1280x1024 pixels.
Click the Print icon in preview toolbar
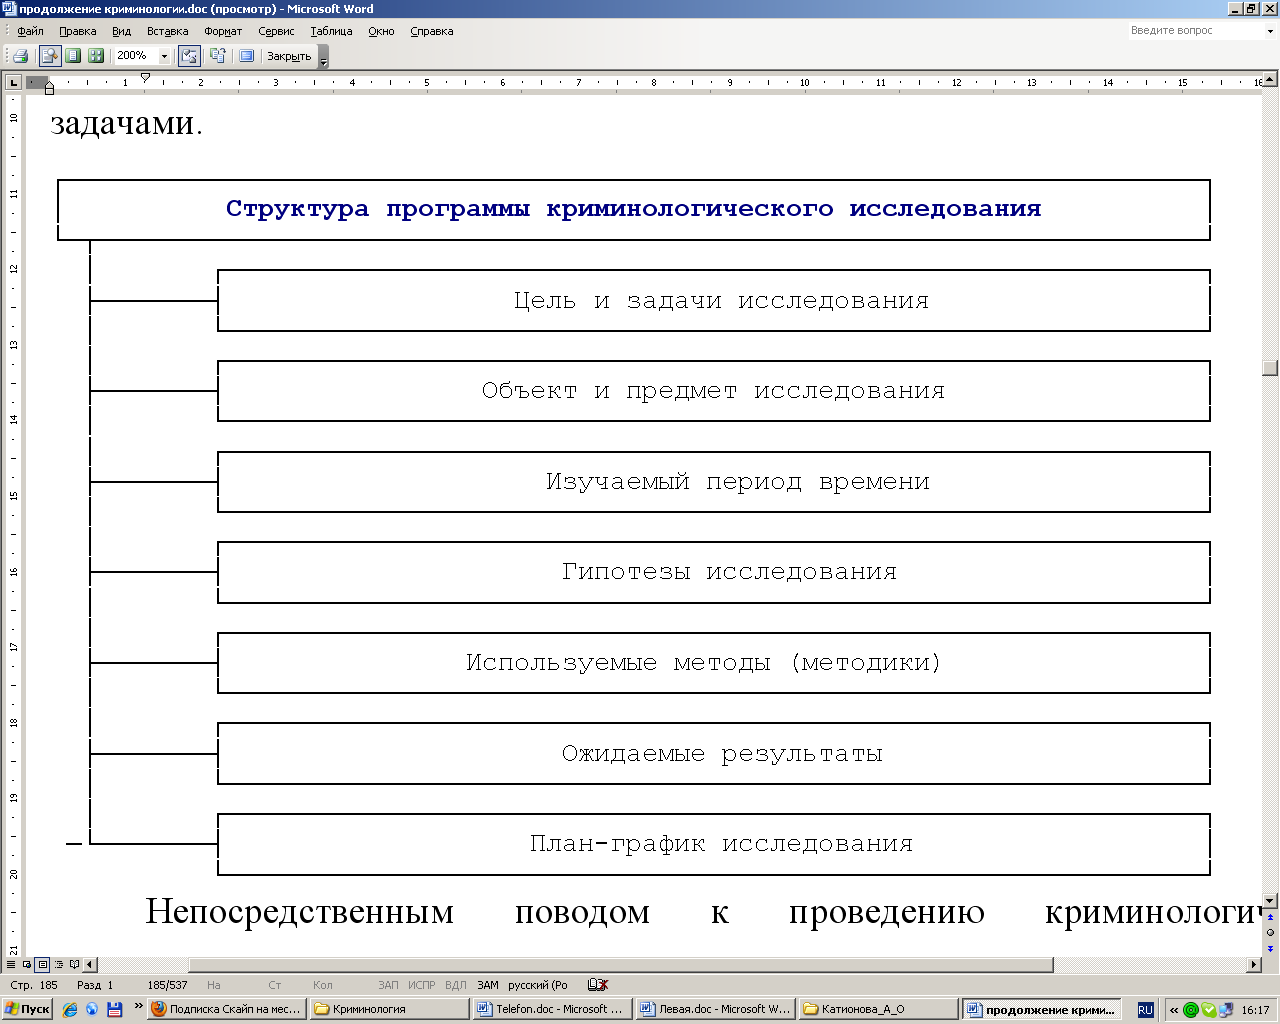click(x=20, y=56)
